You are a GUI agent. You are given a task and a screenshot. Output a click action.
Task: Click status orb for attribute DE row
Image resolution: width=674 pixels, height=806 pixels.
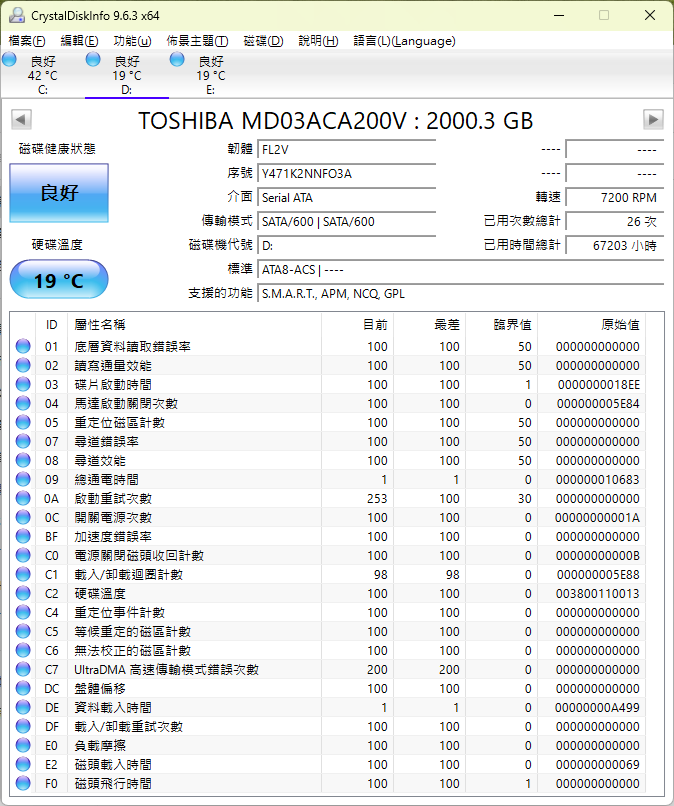23,707
